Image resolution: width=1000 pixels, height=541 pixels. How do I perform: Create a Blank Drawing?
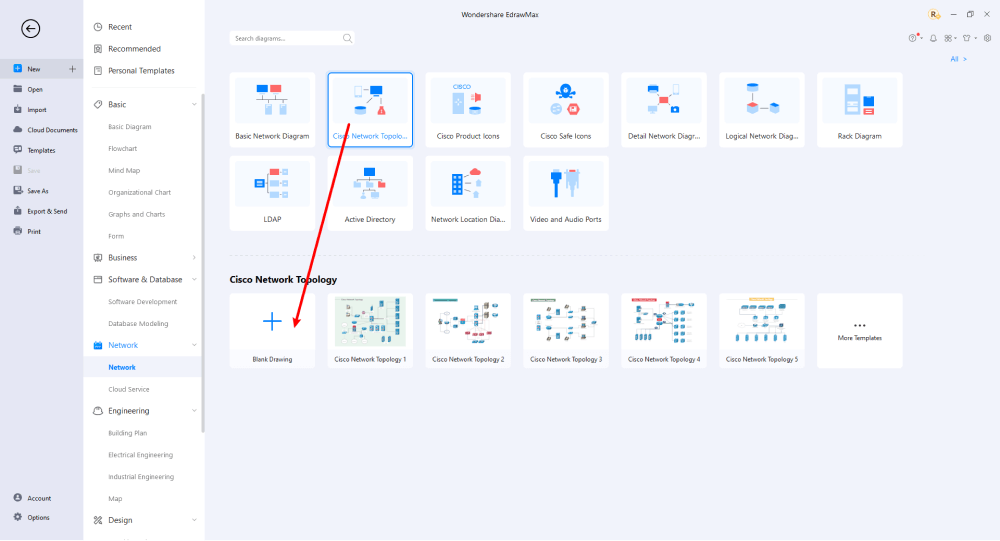click(x=272, y=330)
